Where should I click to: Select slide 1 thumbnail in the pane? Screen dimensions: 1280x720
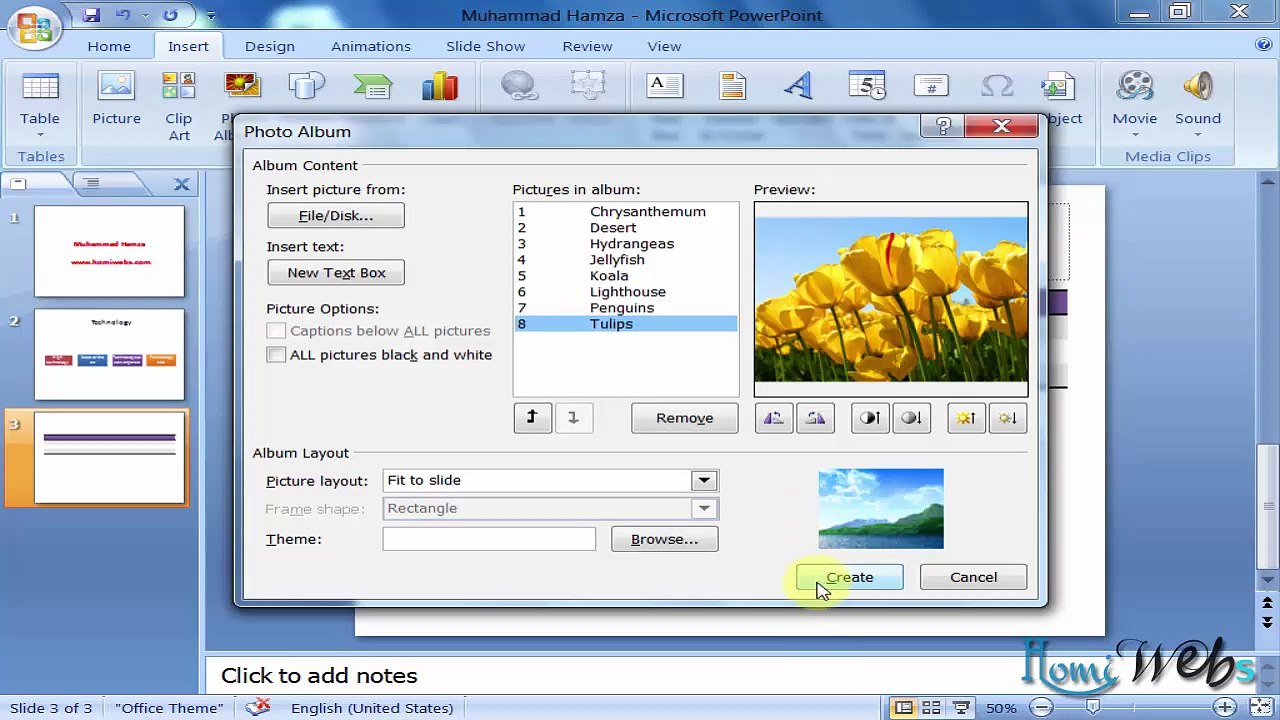[x=110, y=251]
